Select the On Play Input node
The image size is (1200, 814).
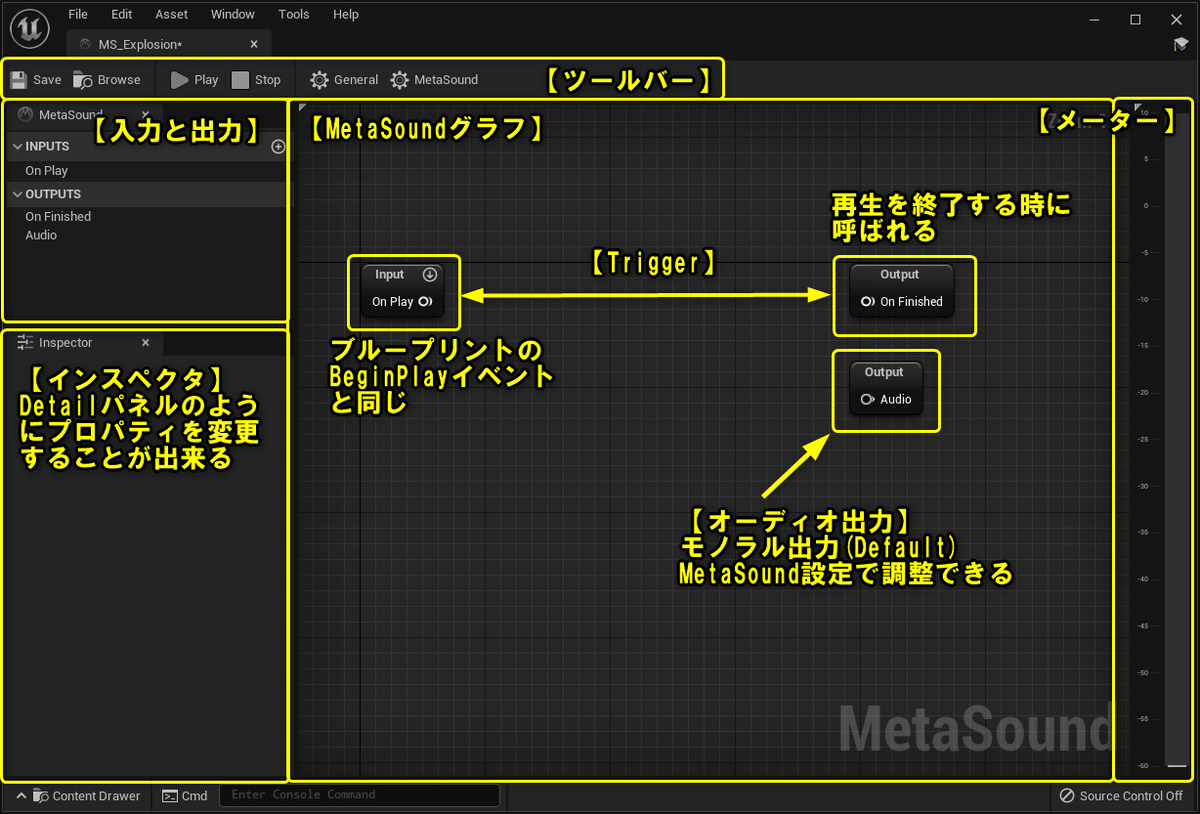click(403, 290)
